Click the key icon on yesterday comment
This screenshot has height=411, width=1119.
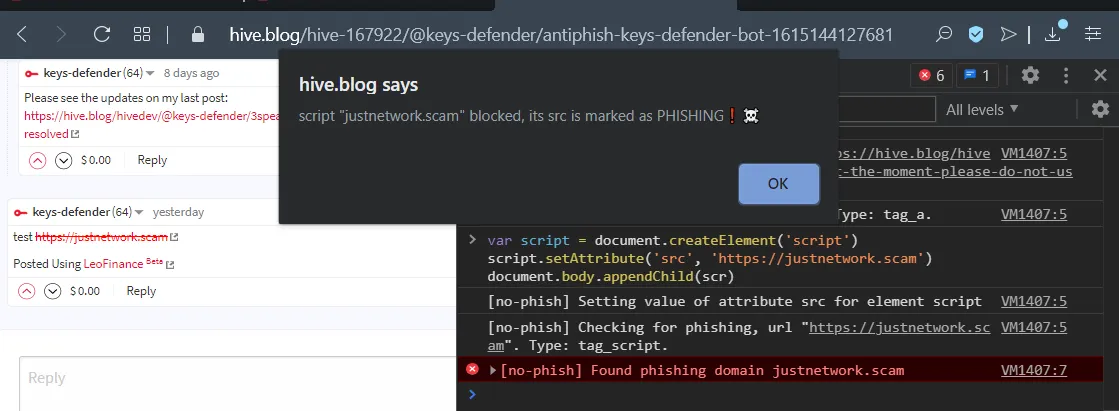point(21,213)
